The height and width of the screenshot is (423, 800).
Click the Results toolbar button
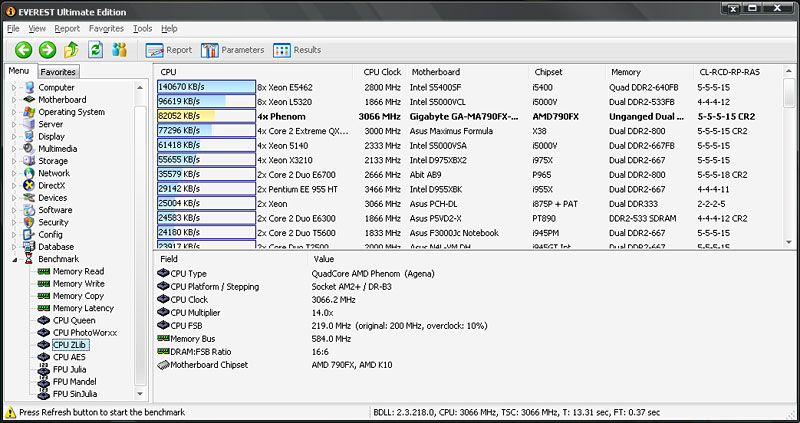click(x=297, y=50)
